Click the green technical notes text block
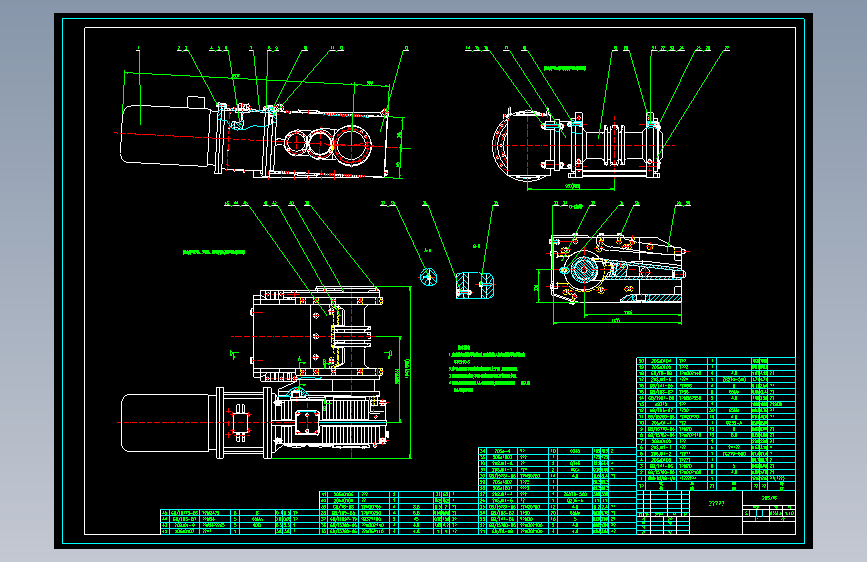Viewport: 867px width, 562px height. (x=489, y=369)
